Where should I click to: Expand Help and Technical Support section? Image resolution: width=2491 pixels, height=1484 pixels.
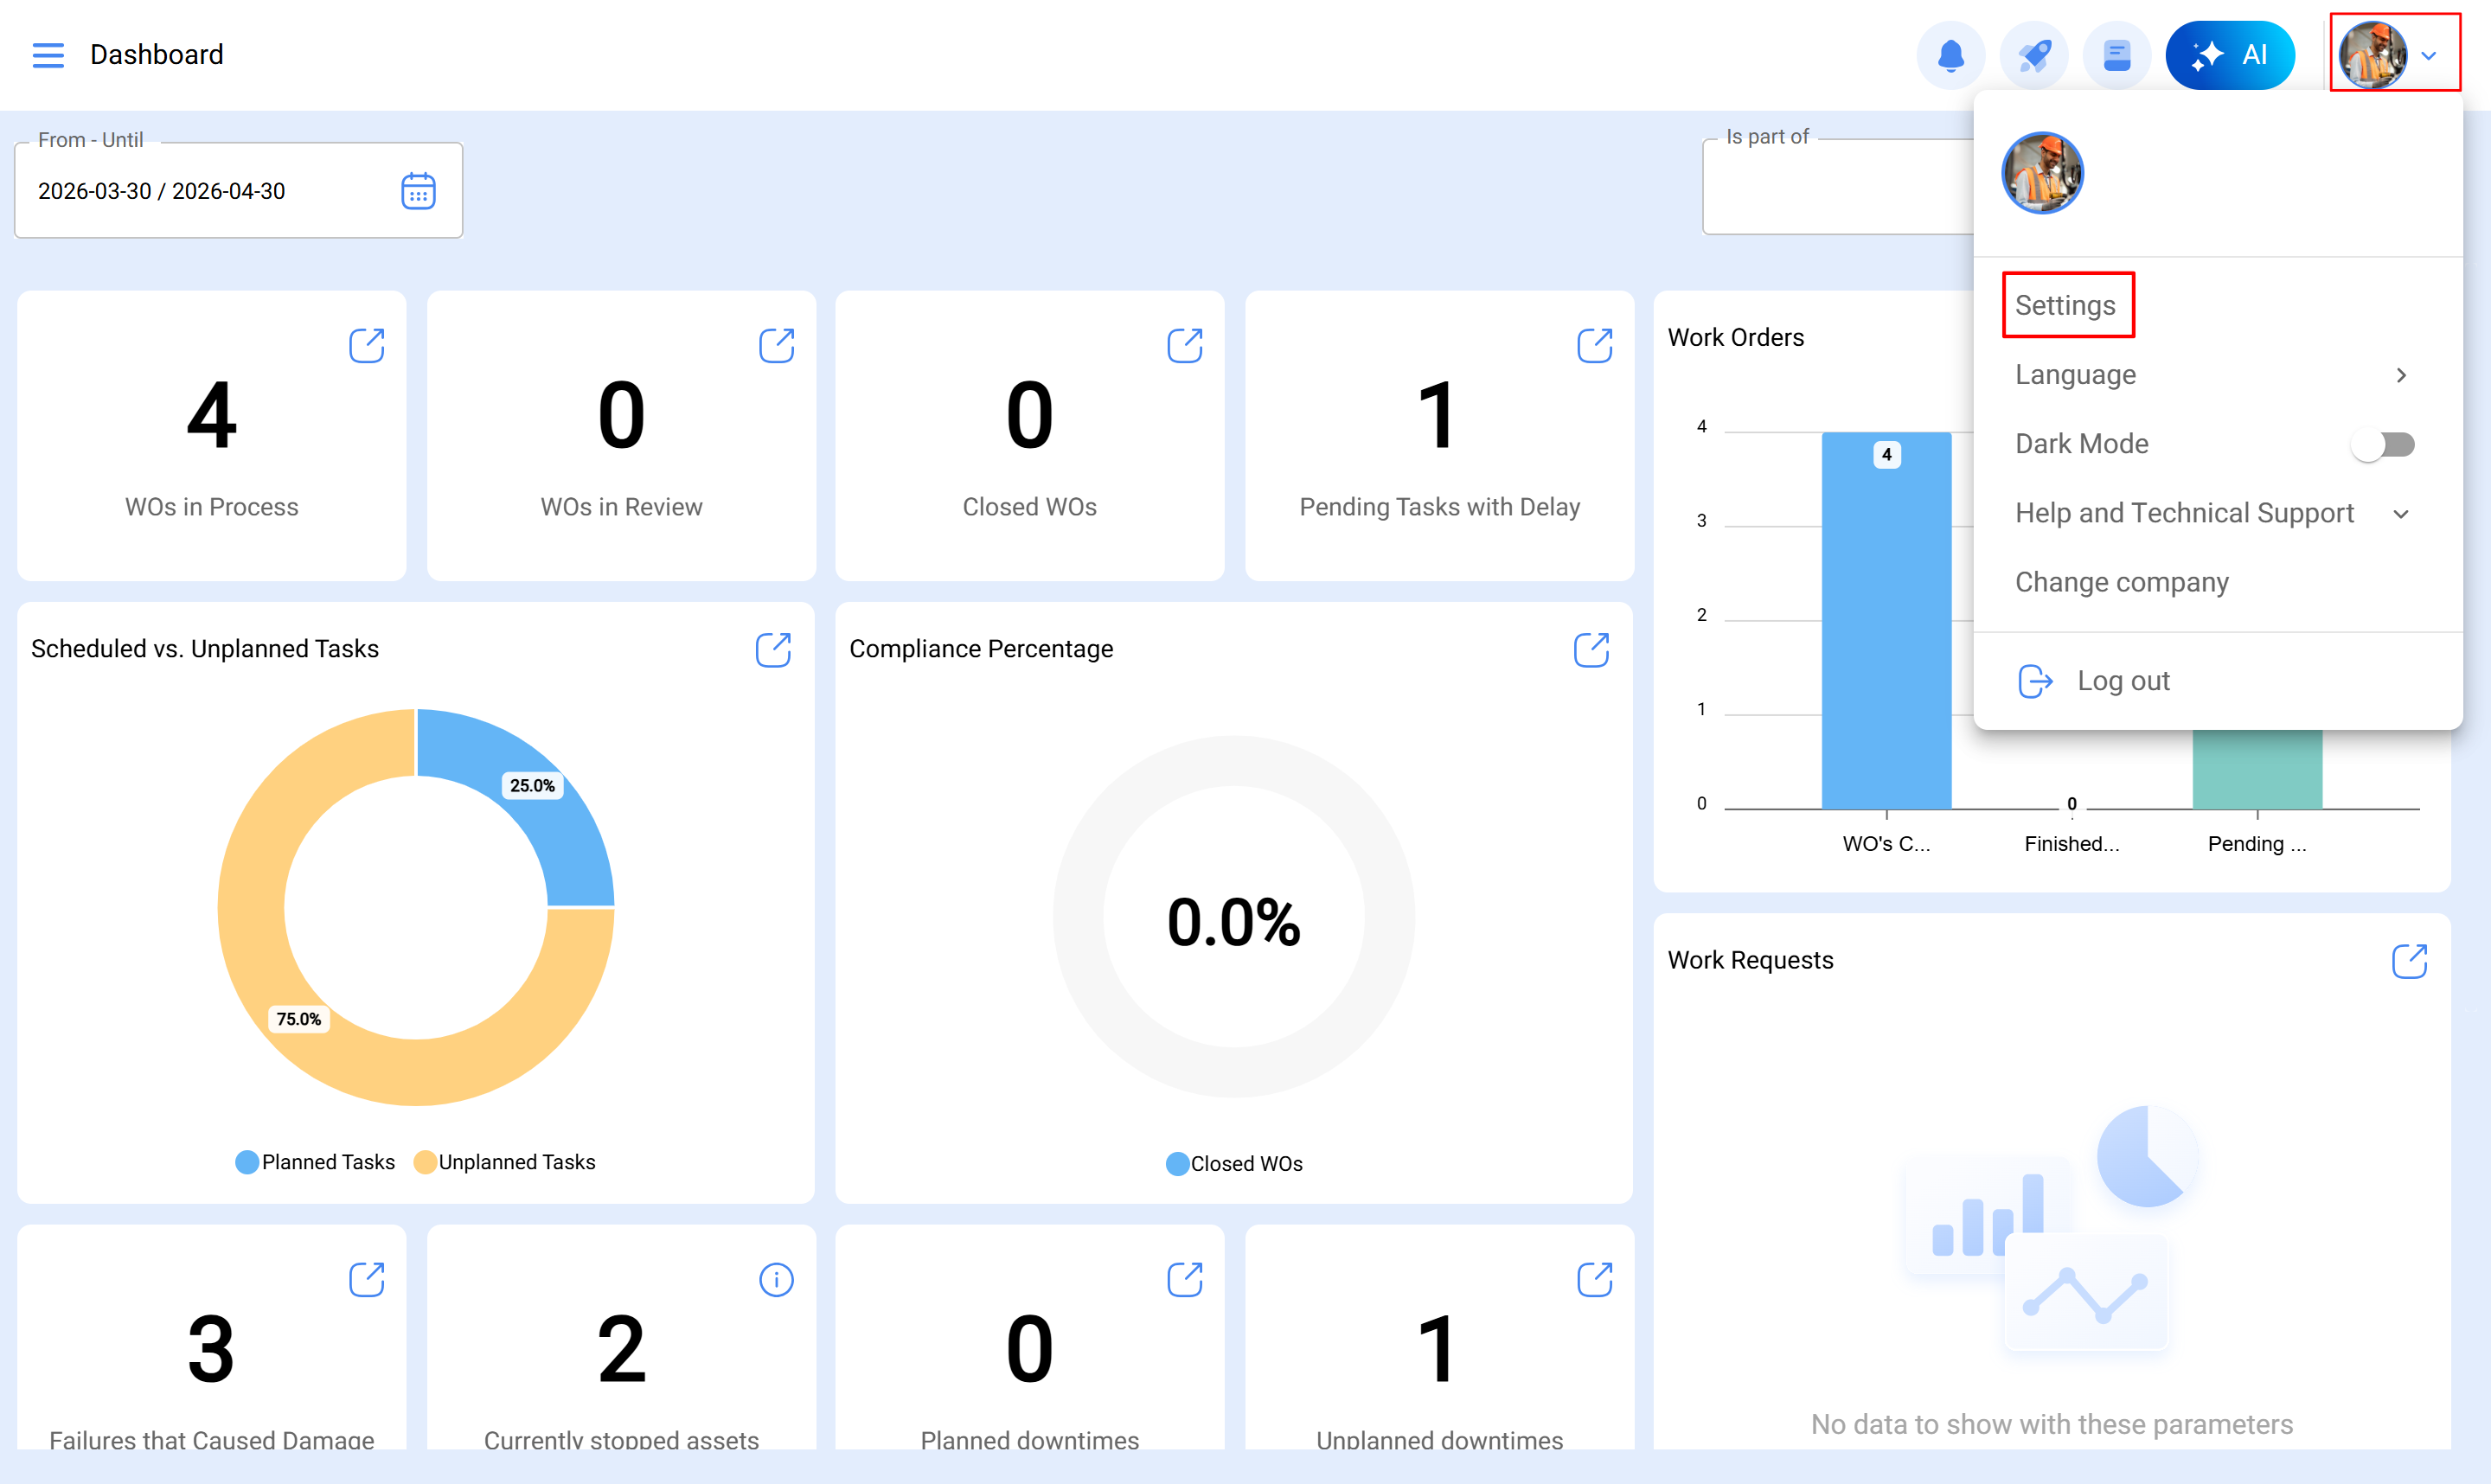point(2214,513)
